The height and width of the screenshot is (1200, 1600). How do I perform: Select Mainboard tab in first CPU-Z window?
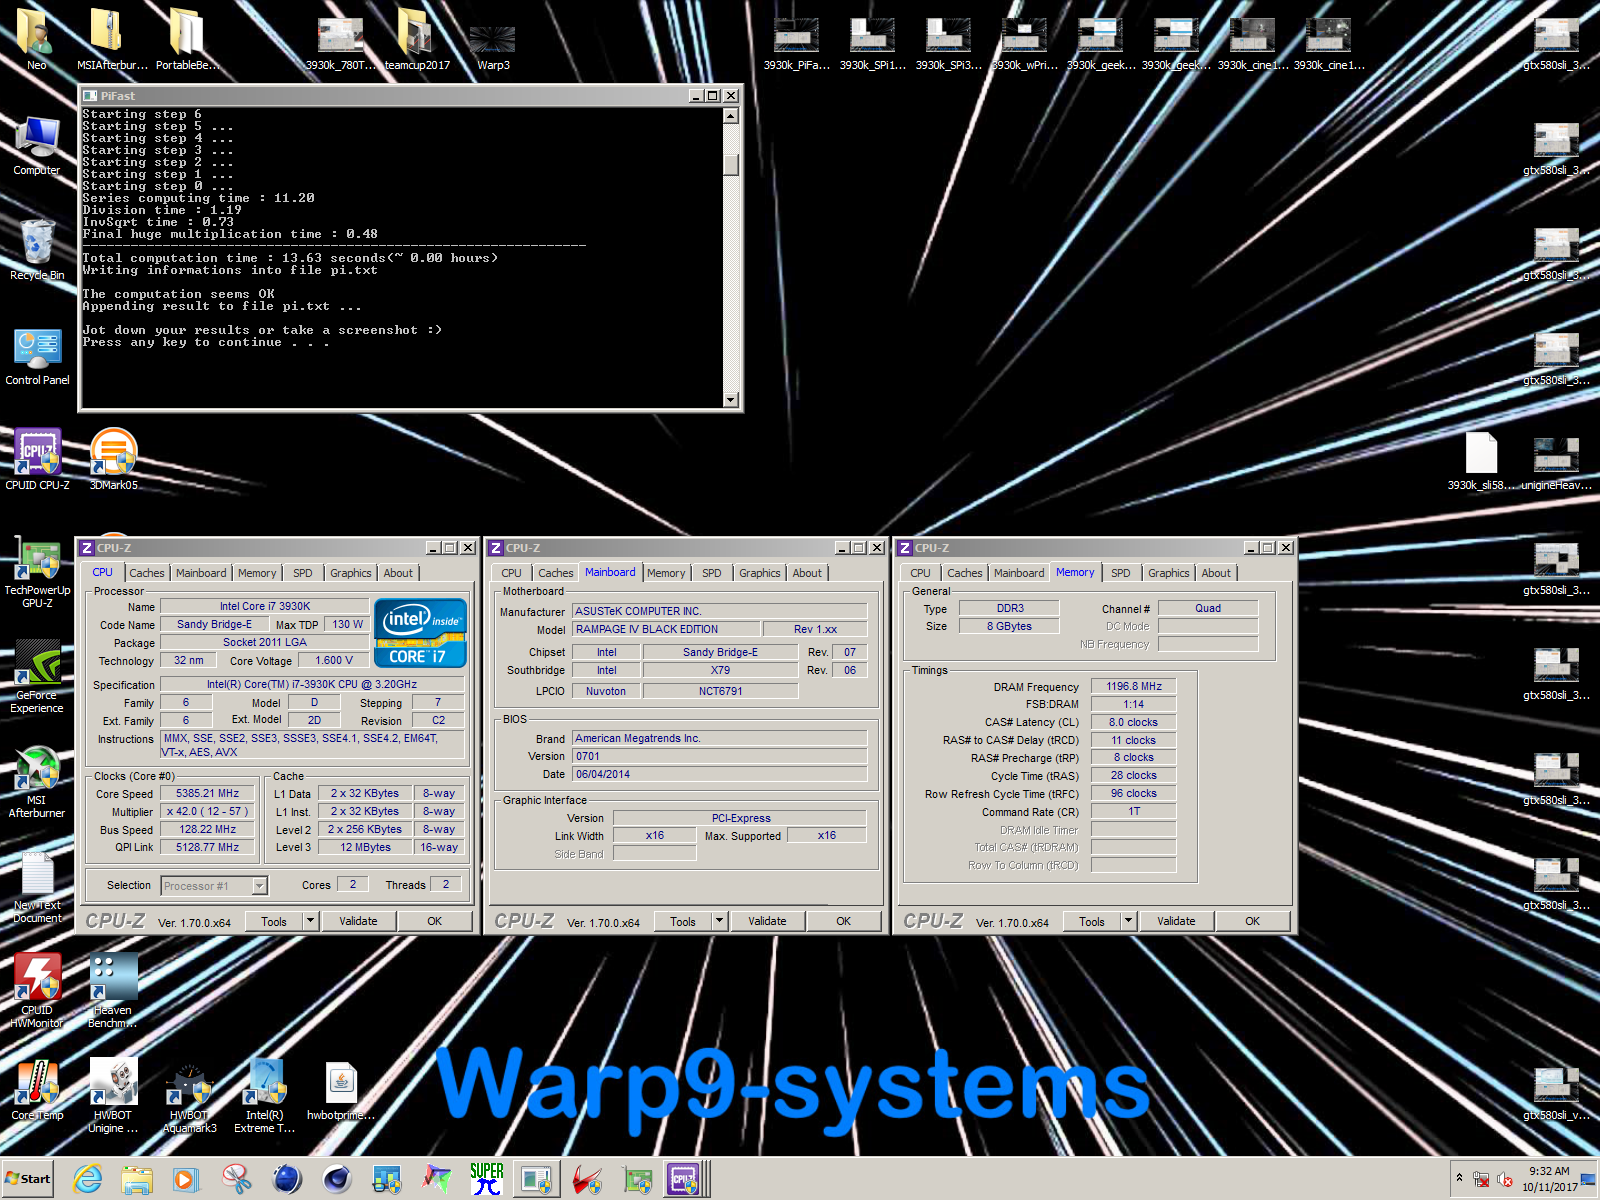[x=201, y=573]
